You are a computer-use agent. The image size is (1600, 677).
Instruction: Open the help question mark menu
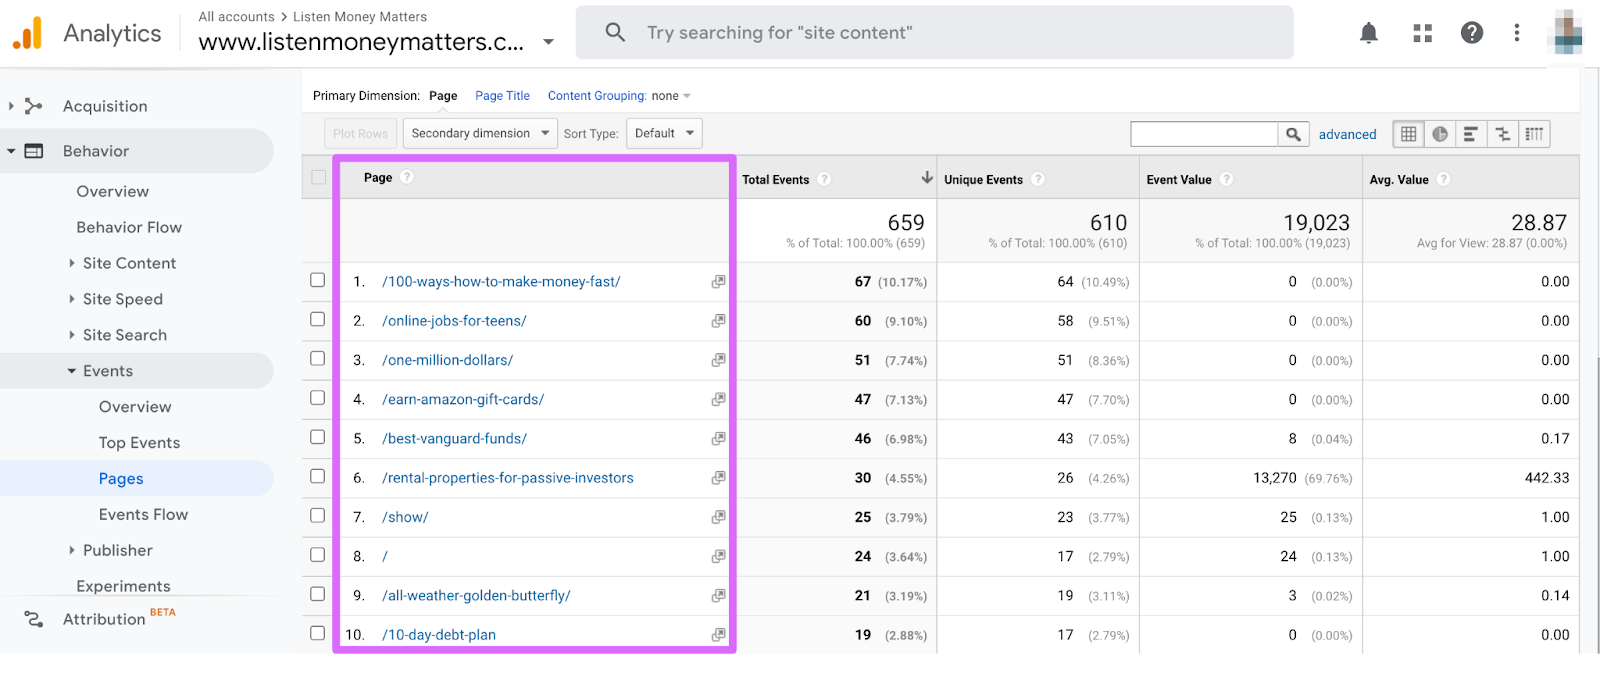coord(1472,33)
